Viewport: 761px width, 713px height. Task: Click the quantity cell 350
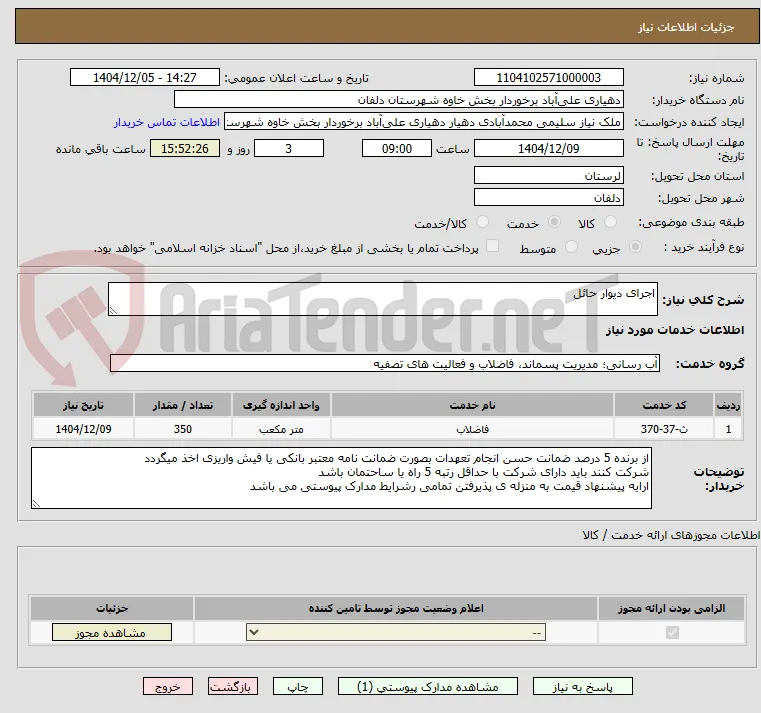pyautogui.click(x=182, y=429)
